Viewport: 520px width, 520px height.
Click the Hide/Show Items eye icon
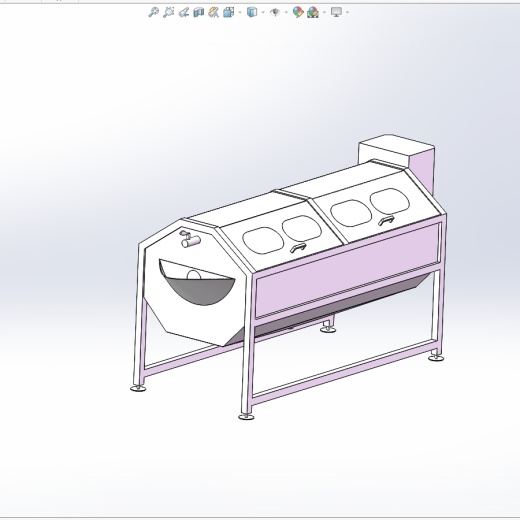pyautogui.click(x=275, y=12)
